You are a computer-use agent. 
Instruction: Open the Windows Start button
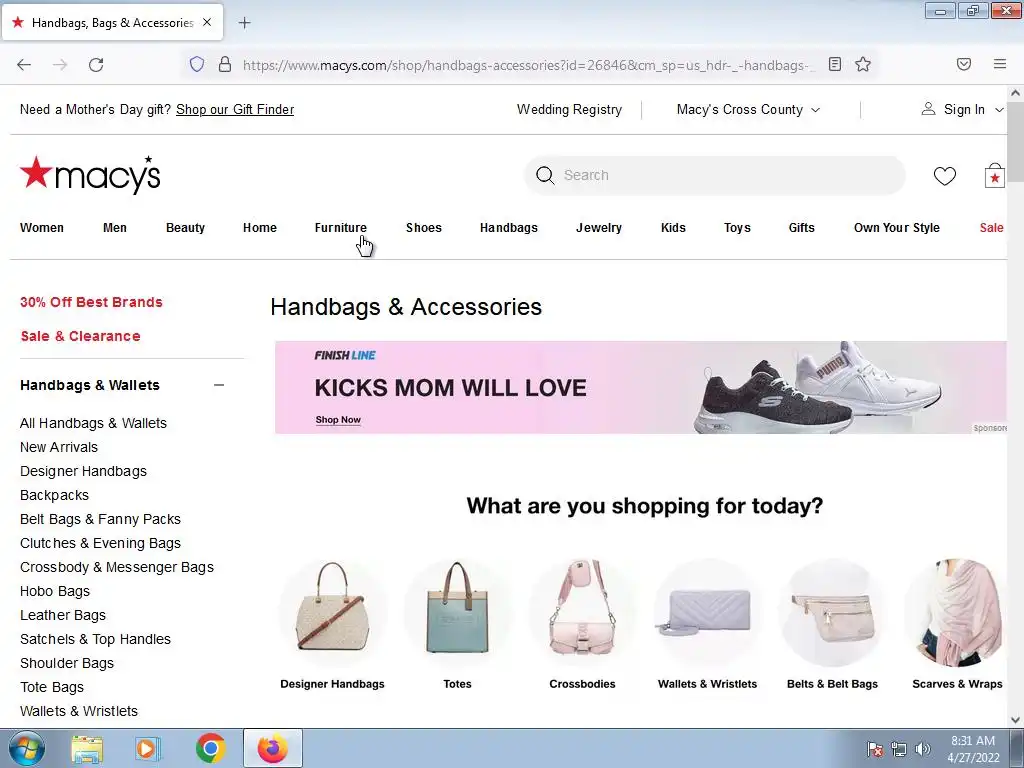26,748
